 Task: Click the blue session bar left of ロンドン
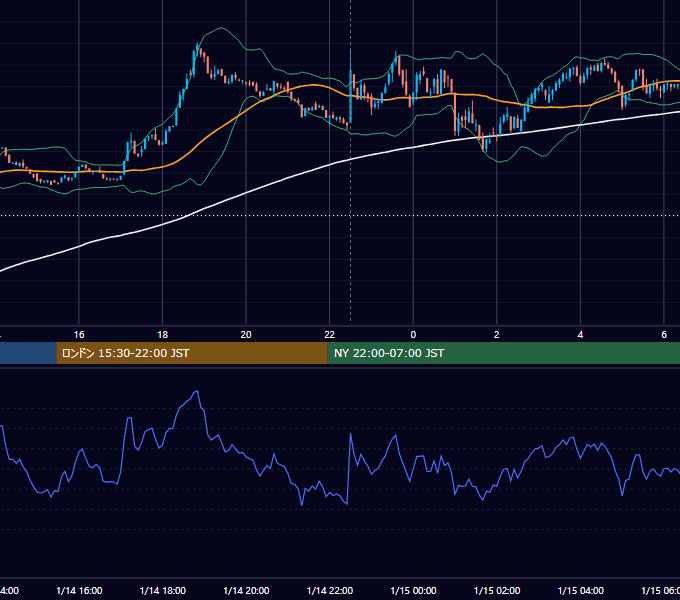pos(28,353)
